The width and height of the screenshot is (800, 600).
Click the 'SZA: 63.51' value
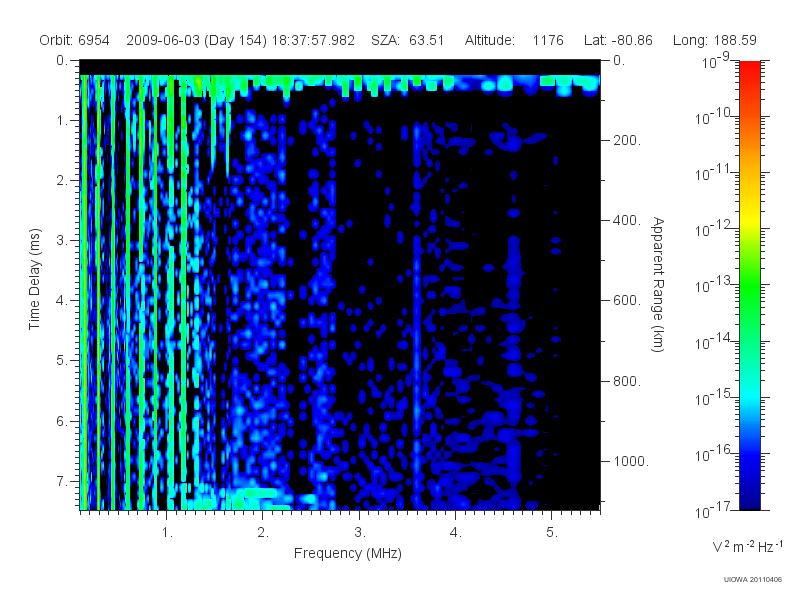pos(408,40)
